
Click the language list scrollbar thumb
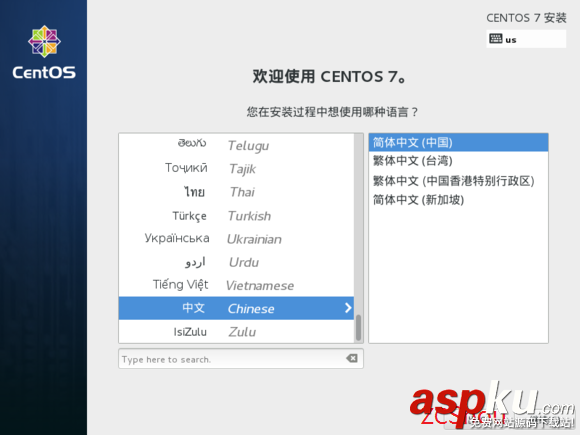point(358,327)
